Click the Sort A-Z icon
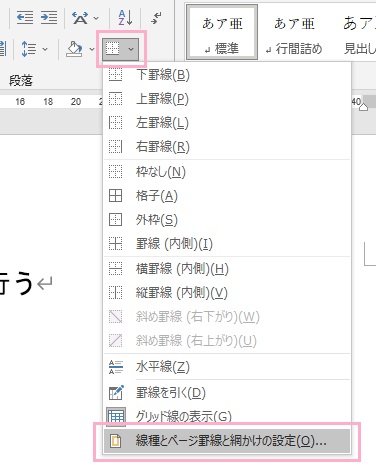Viewport: 376px width, 468px height. pos(126,18)
